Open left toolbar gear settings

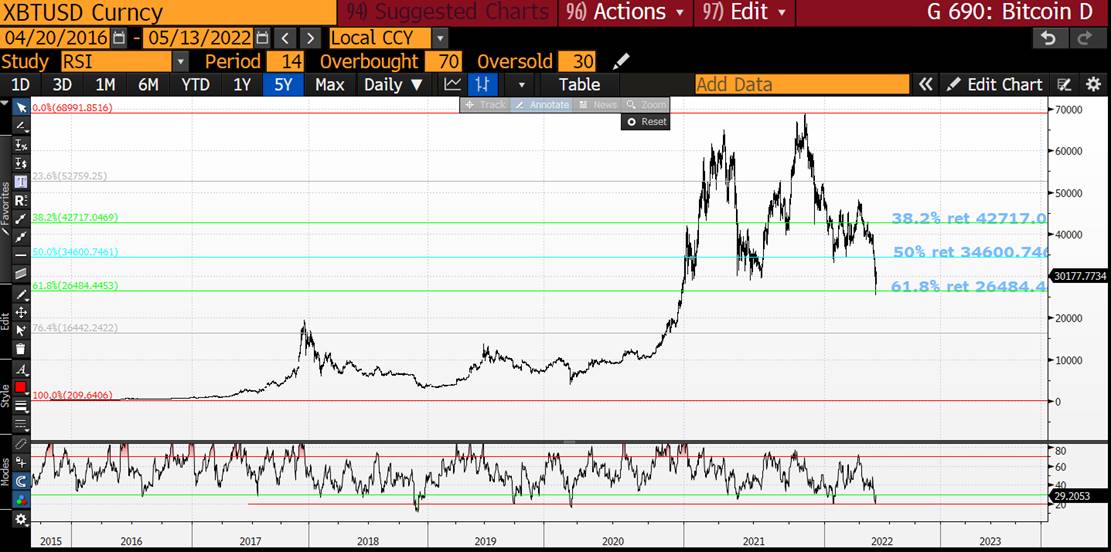[x=21, y=519]
